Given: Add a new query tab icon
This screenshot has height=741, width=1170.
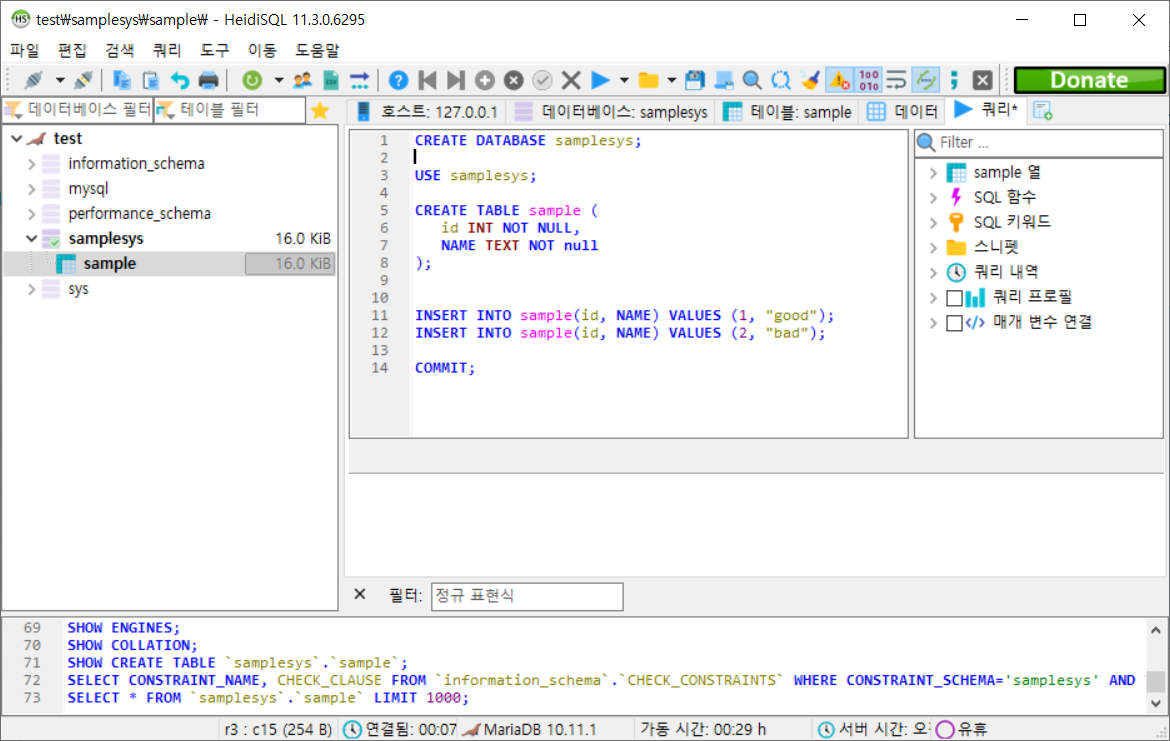Looking at the screenshot, I should (1042, 110).
